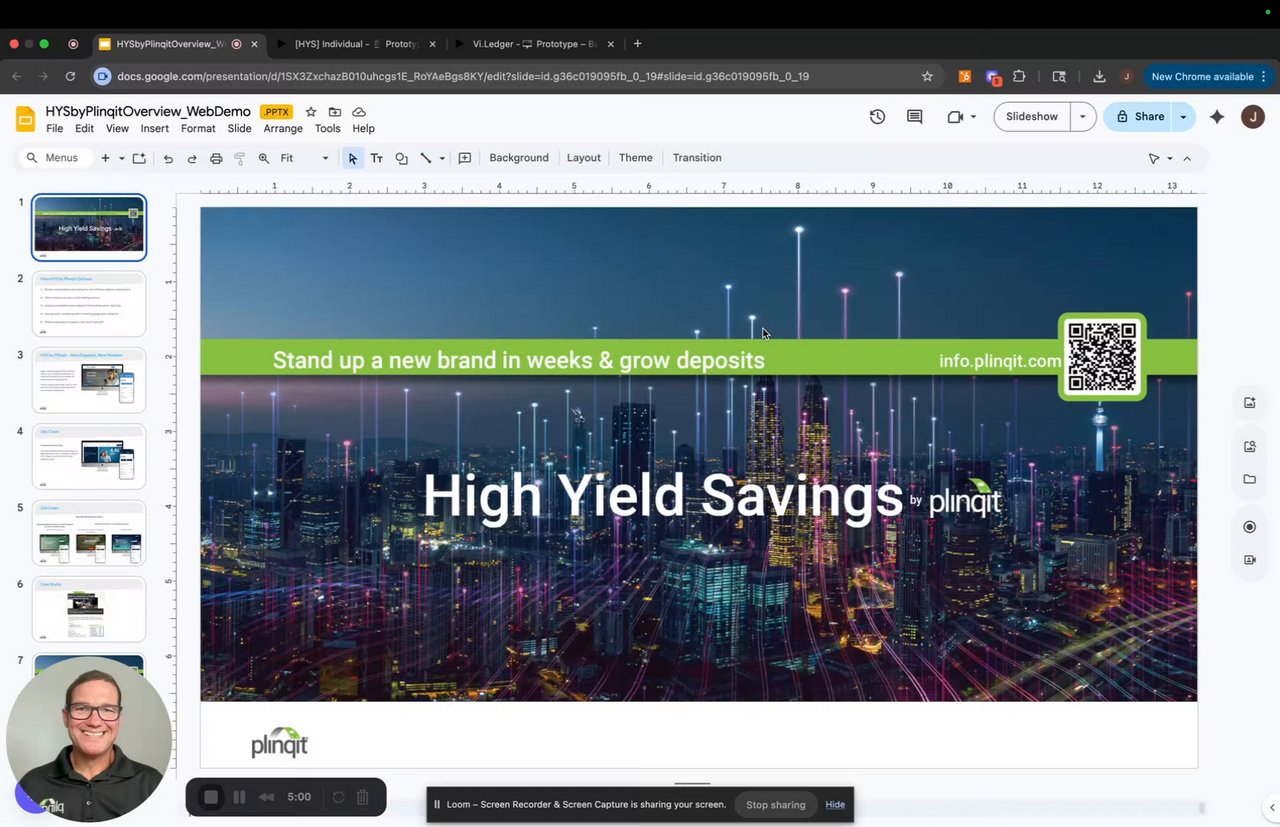Check the cloud document status icon
Viewport: 1280px width, 827px height.
click(359, 112)
